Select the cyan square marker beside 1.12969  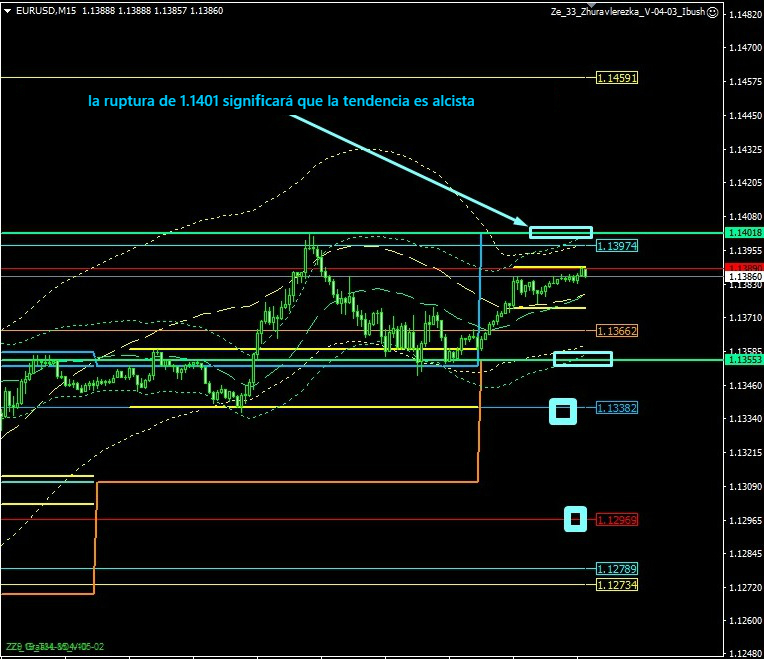(575, 519)
